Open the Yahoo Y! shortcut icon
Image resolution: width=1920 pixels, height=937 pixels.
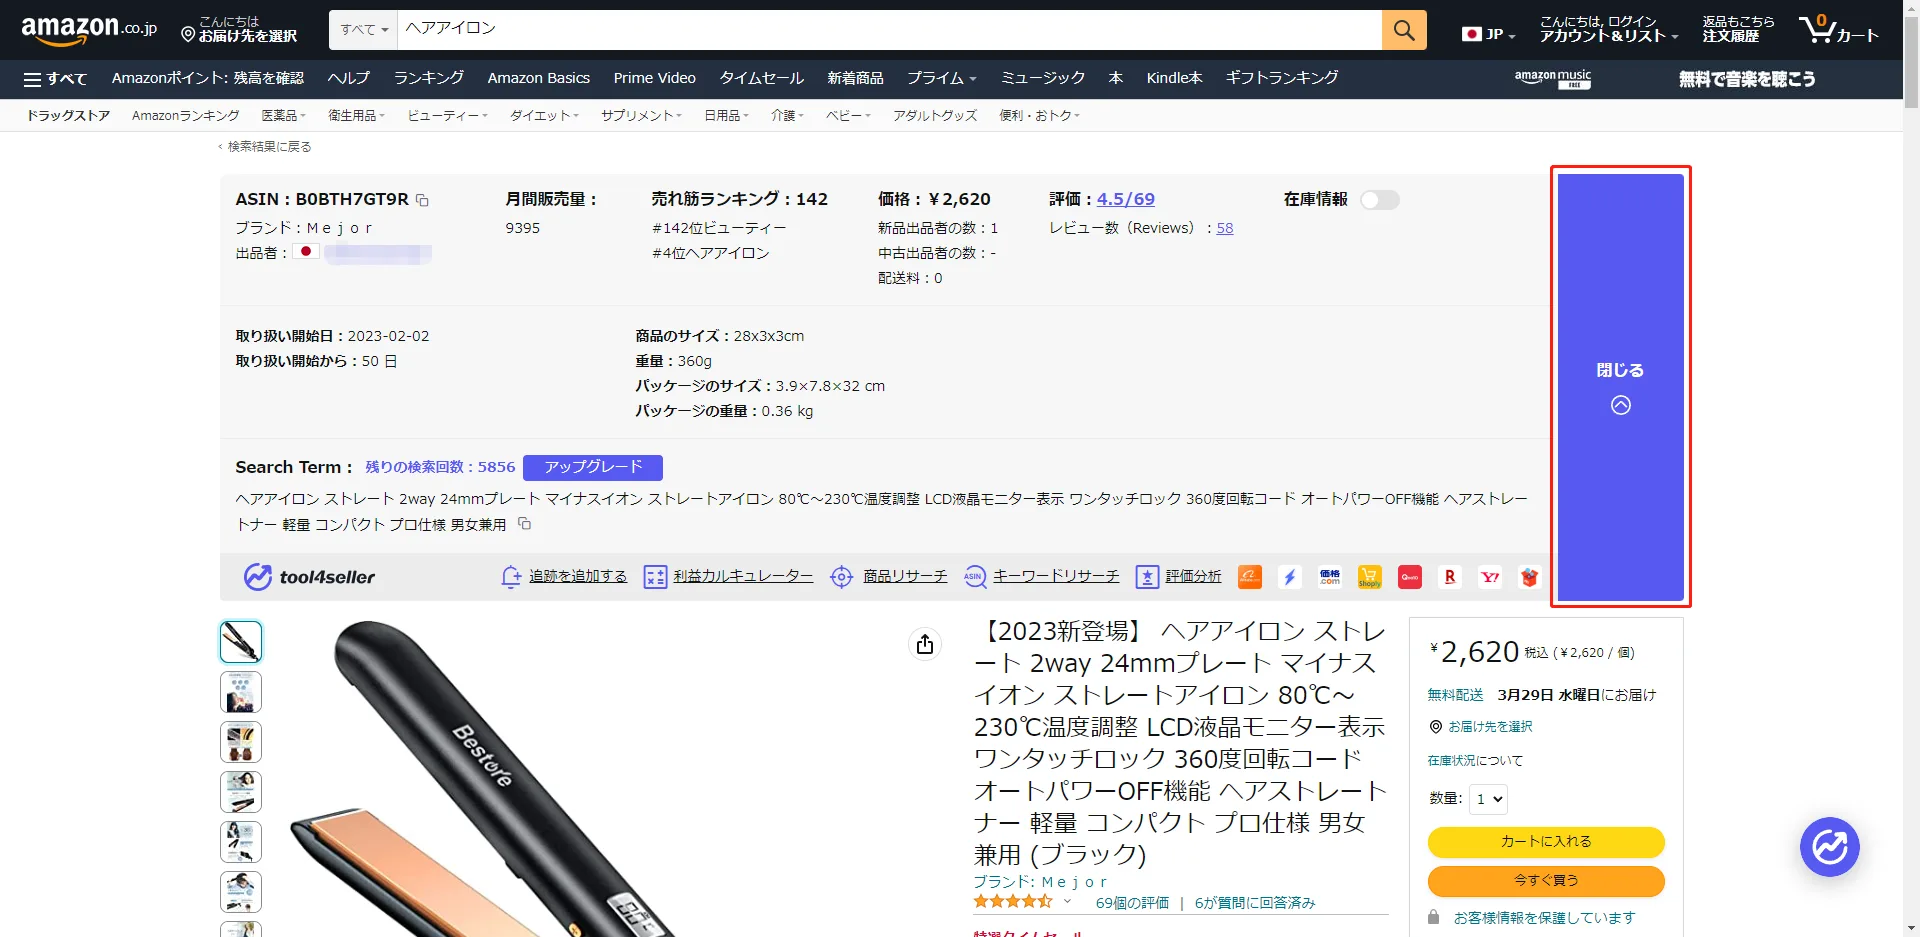tap(1490, 577)
